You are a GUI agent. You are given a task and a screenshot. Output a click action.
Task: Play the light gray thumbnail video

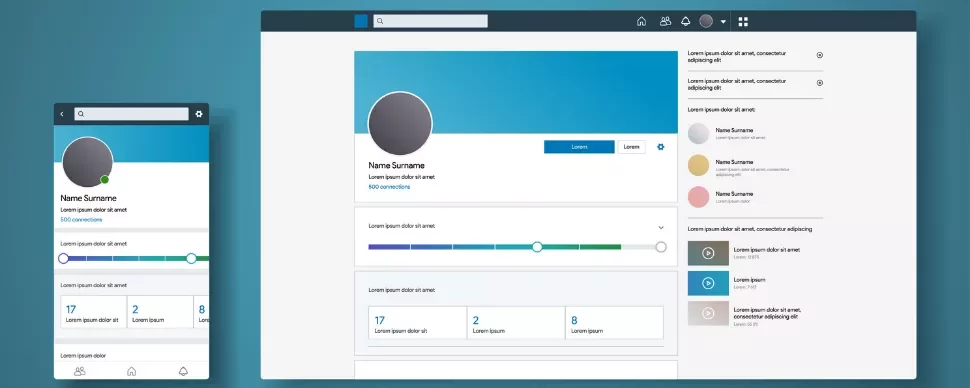pos(708,313)
